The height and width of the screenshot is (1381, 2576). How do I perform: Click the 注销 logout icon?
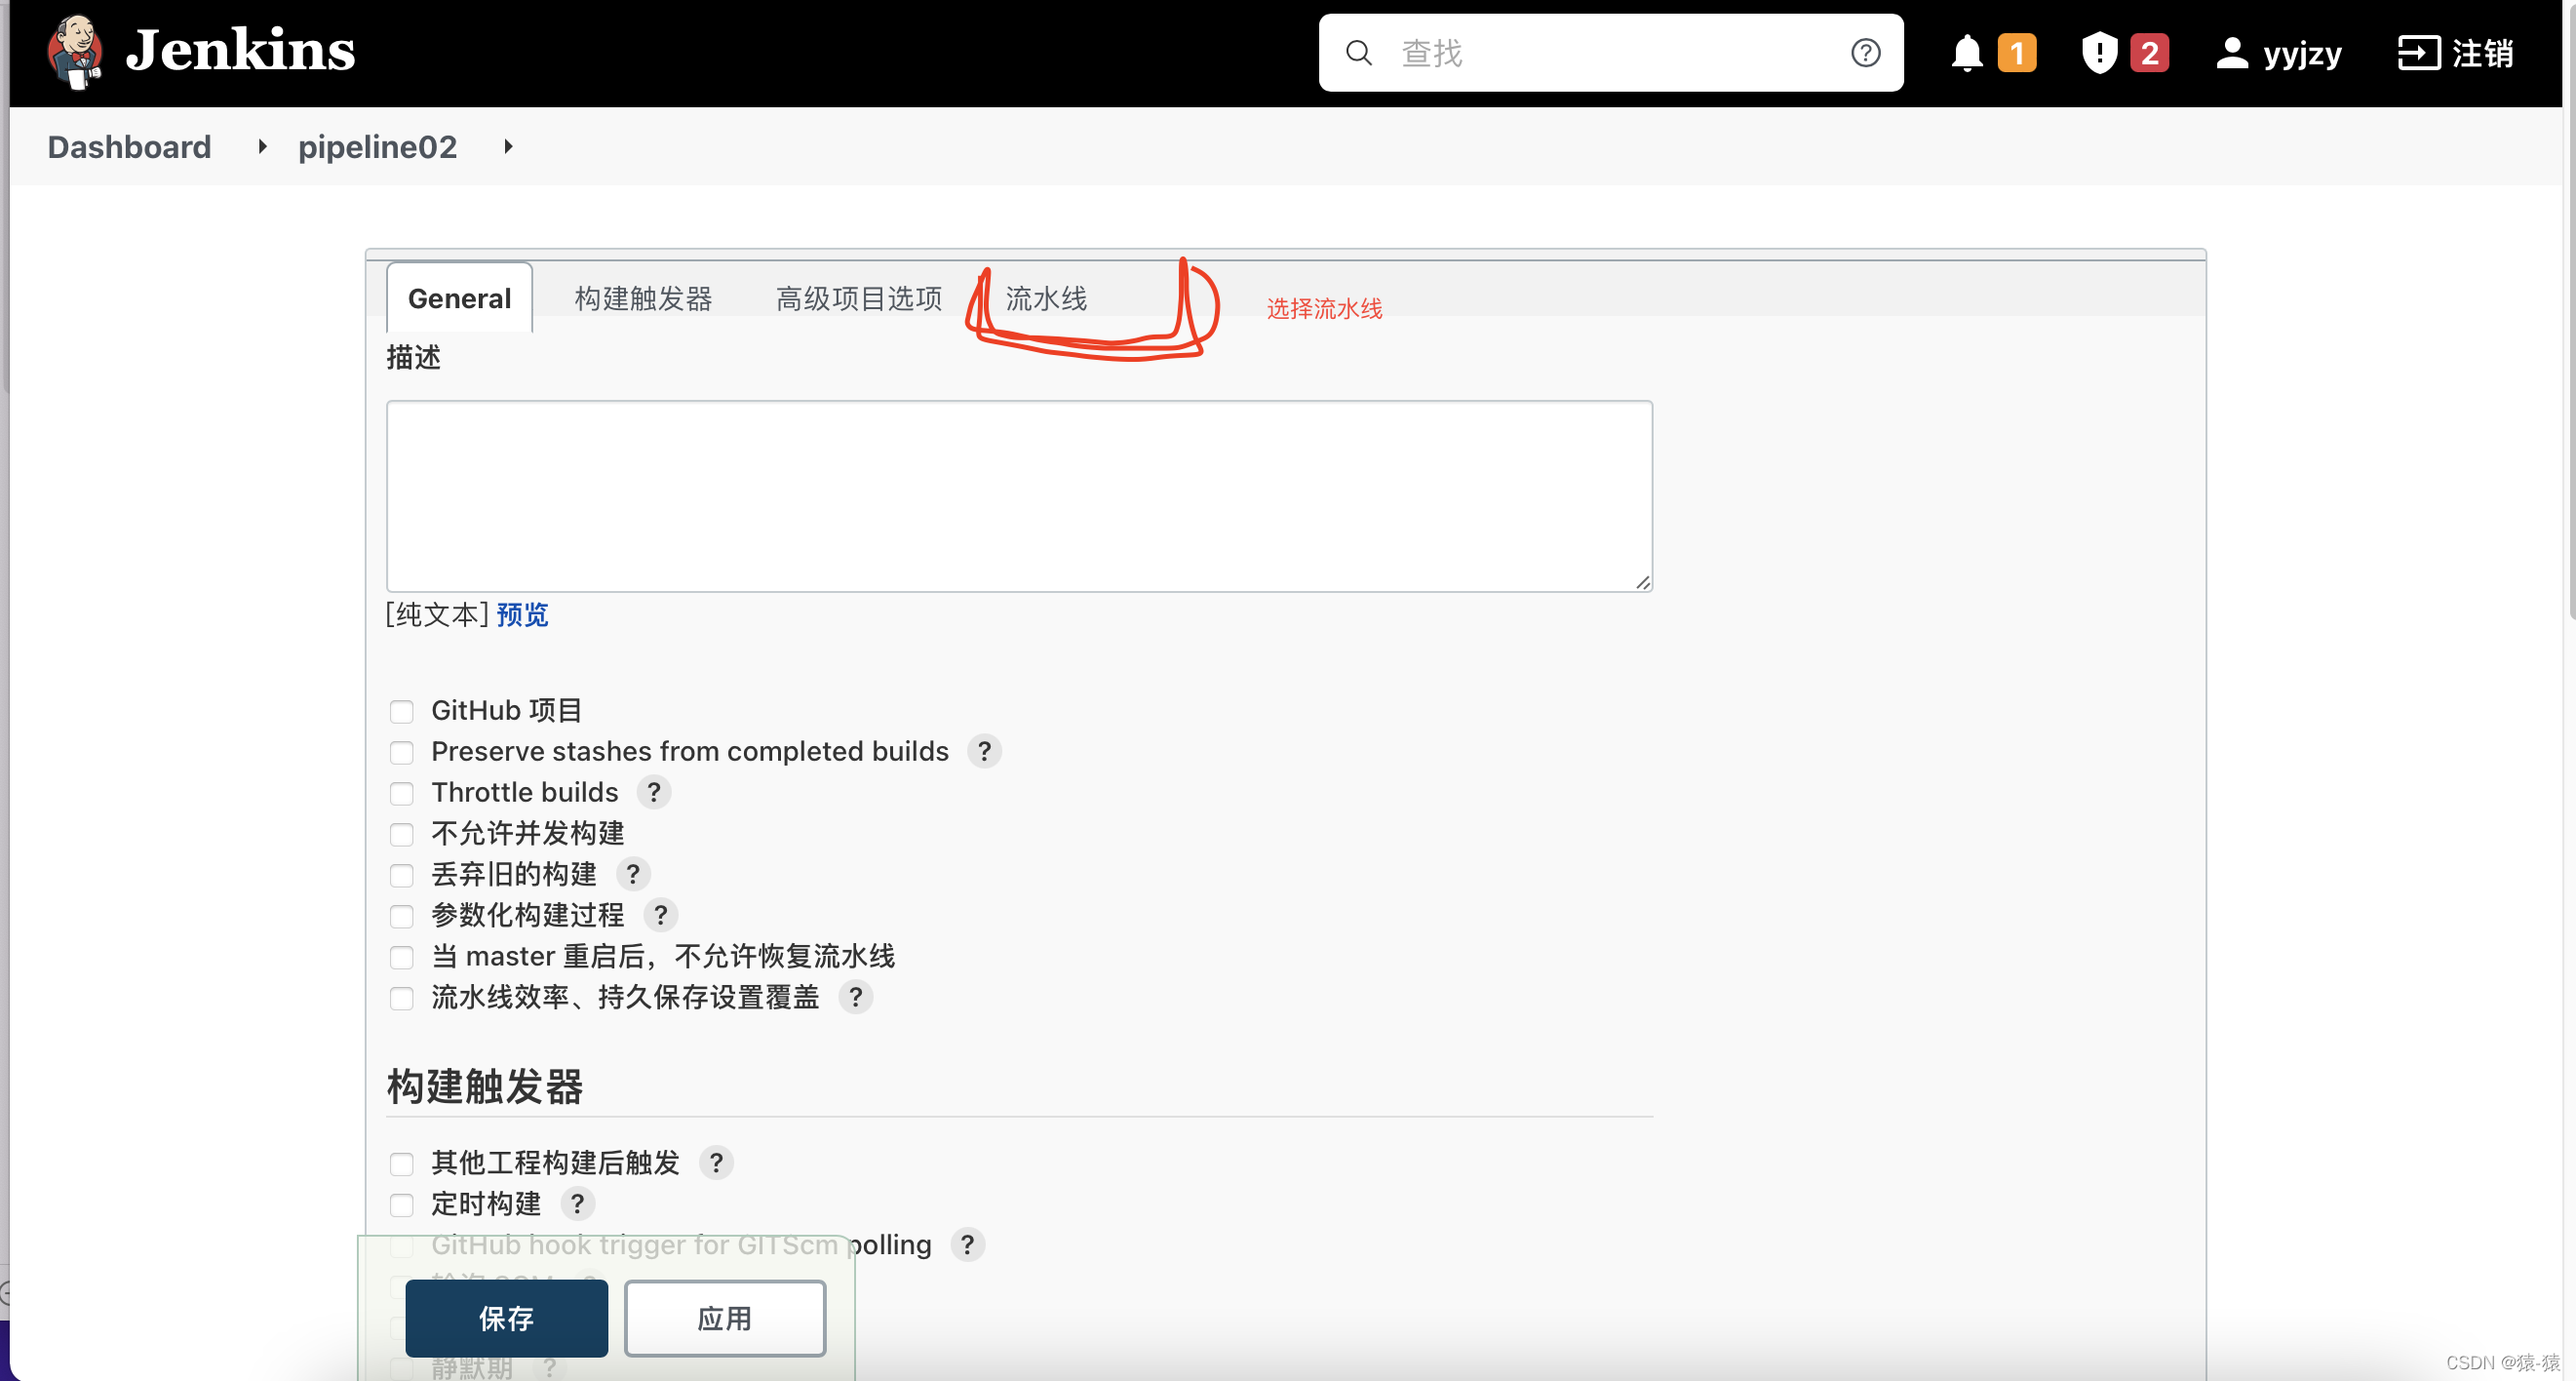2418,53
